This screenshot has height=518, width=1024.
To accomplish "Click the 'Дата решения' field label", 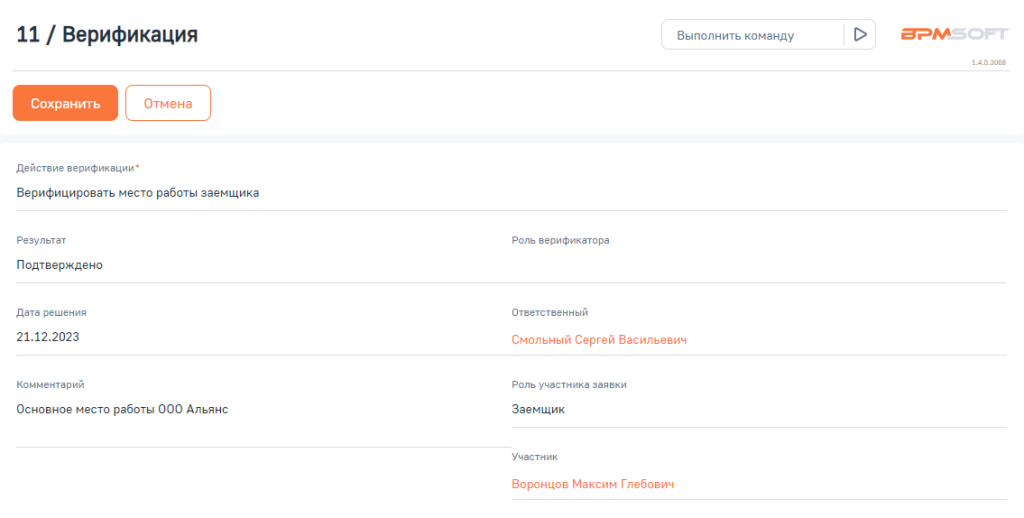I will point(51,312).
